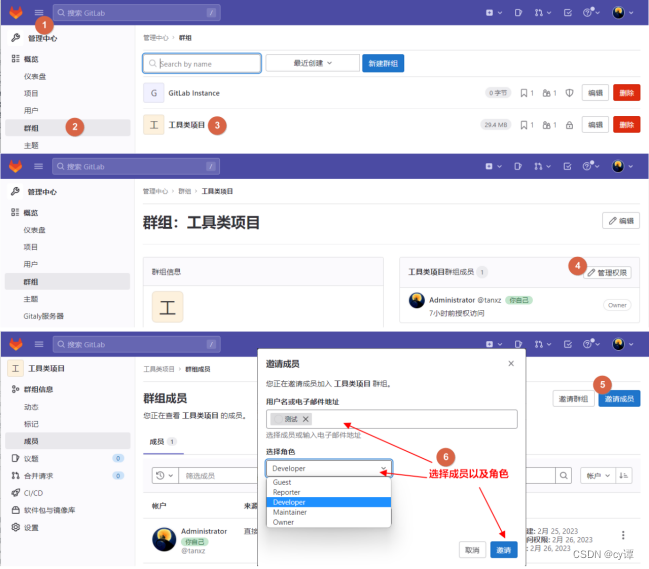Click the large 工 avatar under 群组信息 card
The height and width of the screenshot is (569, 649).
pos(168,307)
